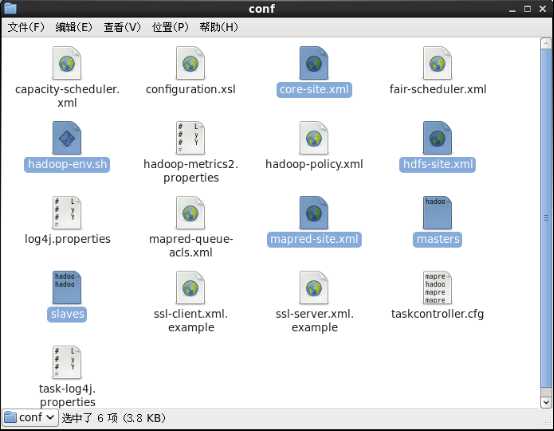Click the slaves file icon

click(x=66, y=288)
